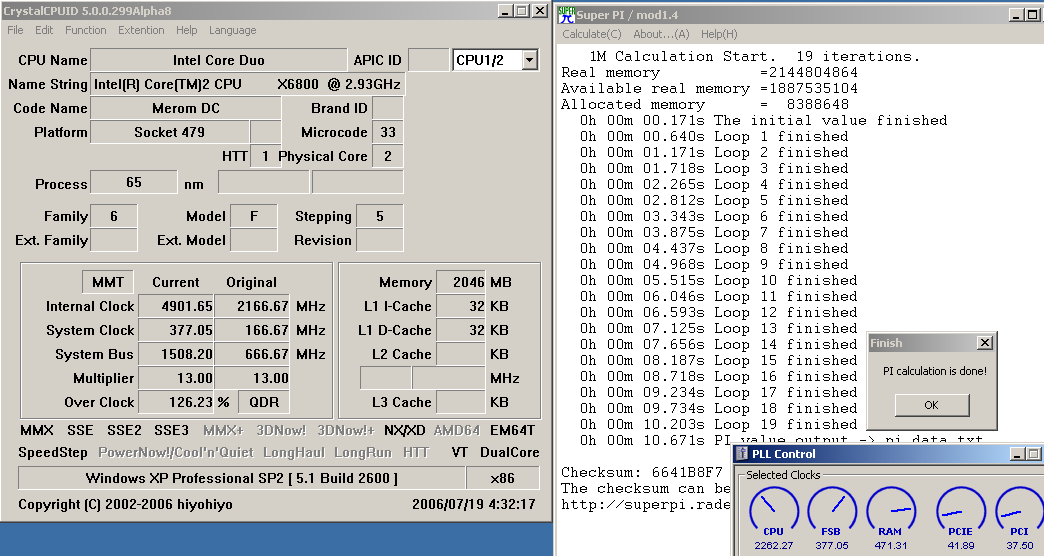
Task: Click the date stamp 2006/07/19 4:32:17
Action: [x=473, y=504]
